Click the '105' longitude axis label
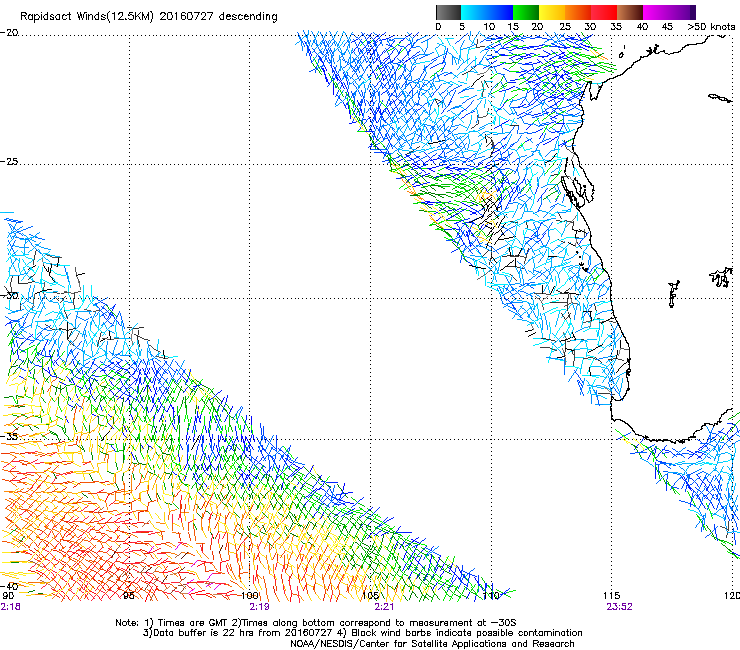 (370, 596)
